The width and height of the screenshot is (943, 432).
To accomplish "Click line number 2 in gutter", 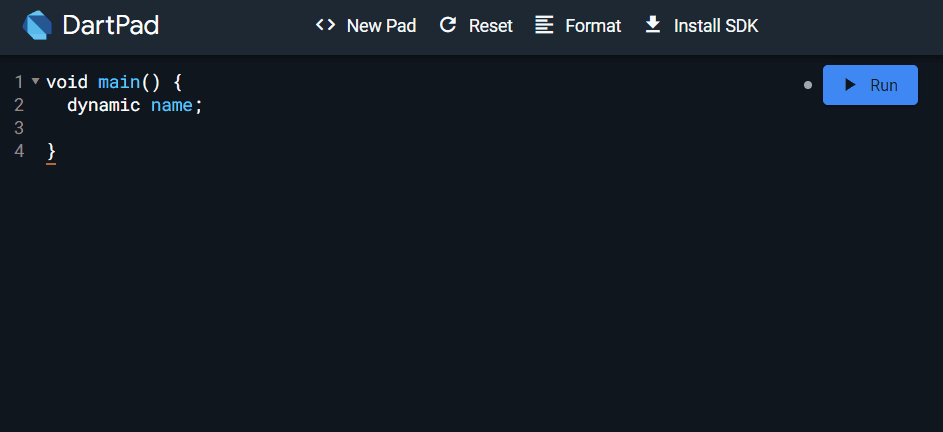I will [19, 105].
